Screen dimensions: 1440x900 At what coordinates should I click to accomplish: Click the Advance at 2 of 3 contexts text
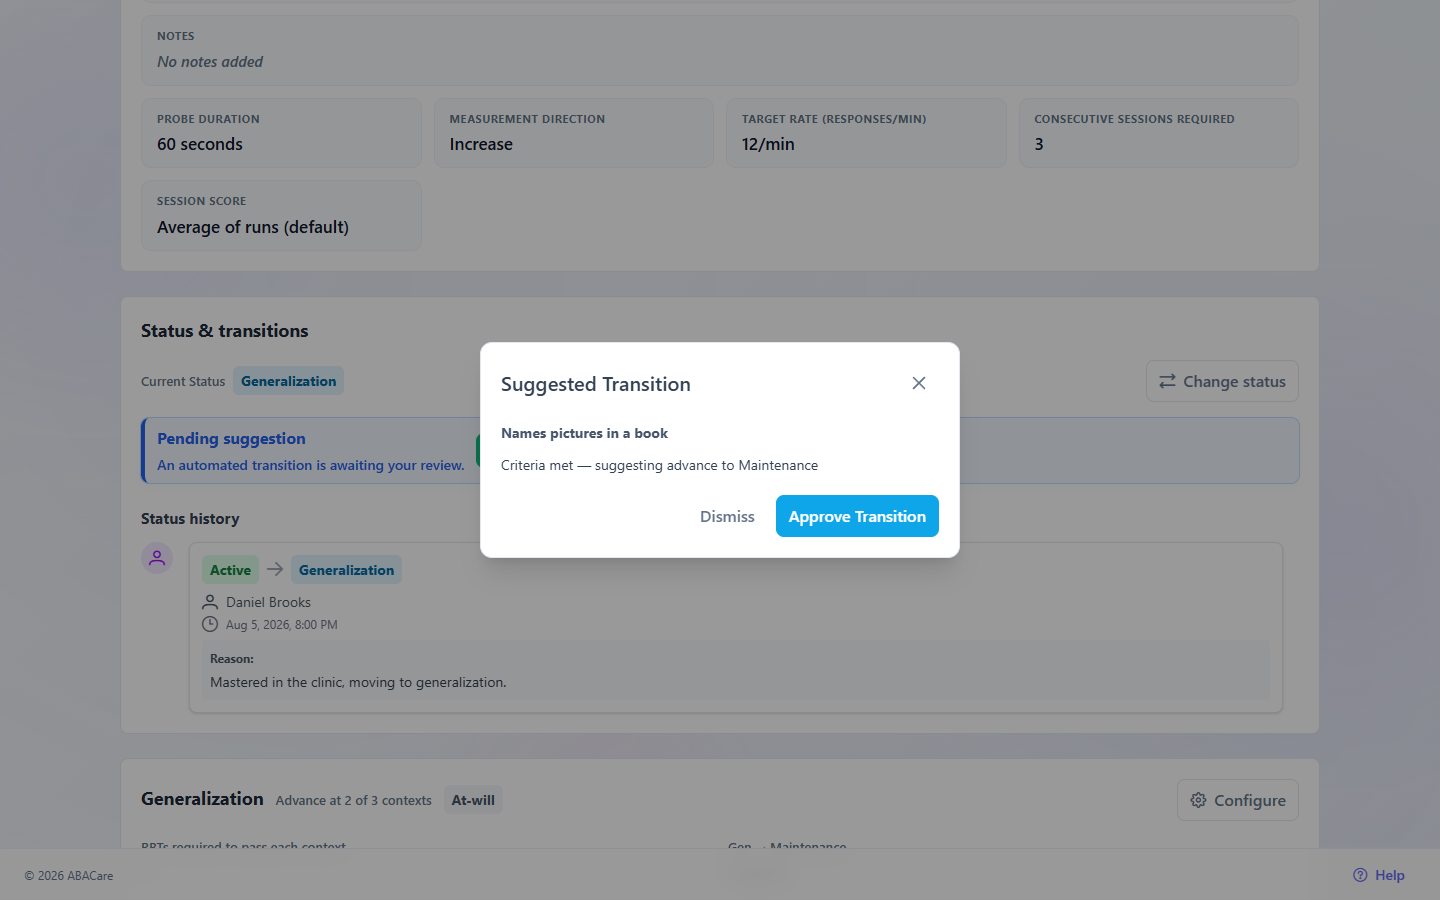click(x=354, y=800)
